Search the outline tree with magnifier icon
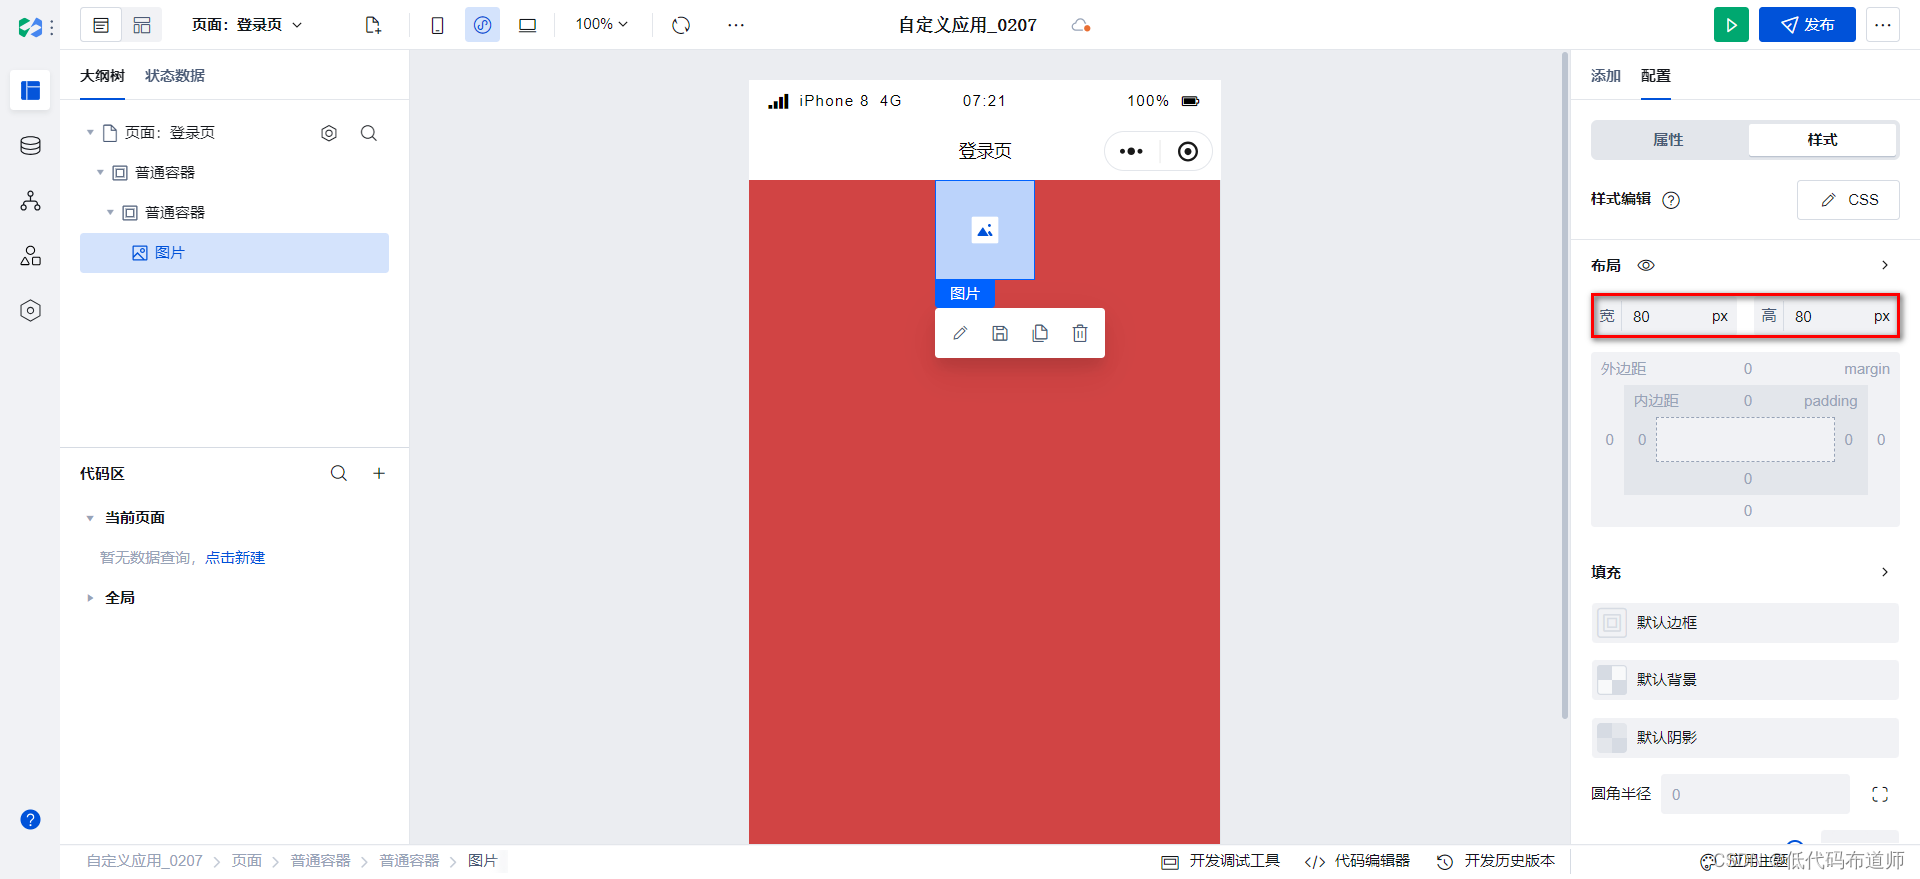The height and width of the screenshot is (879, 1920). 369,133
